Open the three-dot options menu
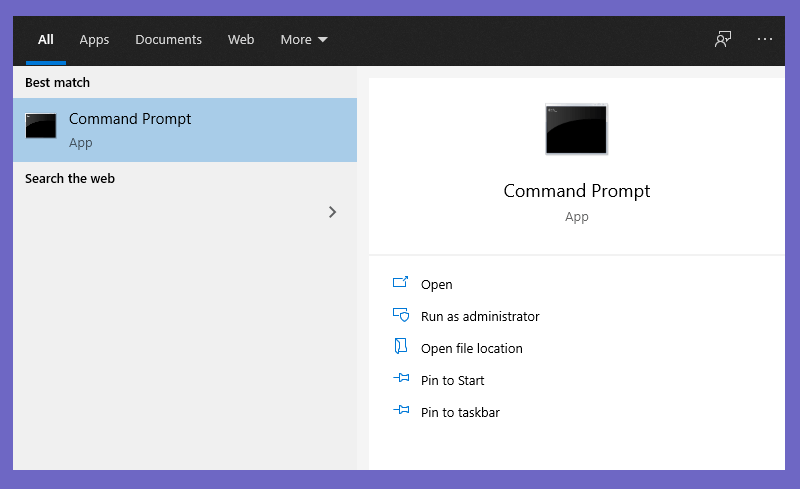 tap(764, 39)
